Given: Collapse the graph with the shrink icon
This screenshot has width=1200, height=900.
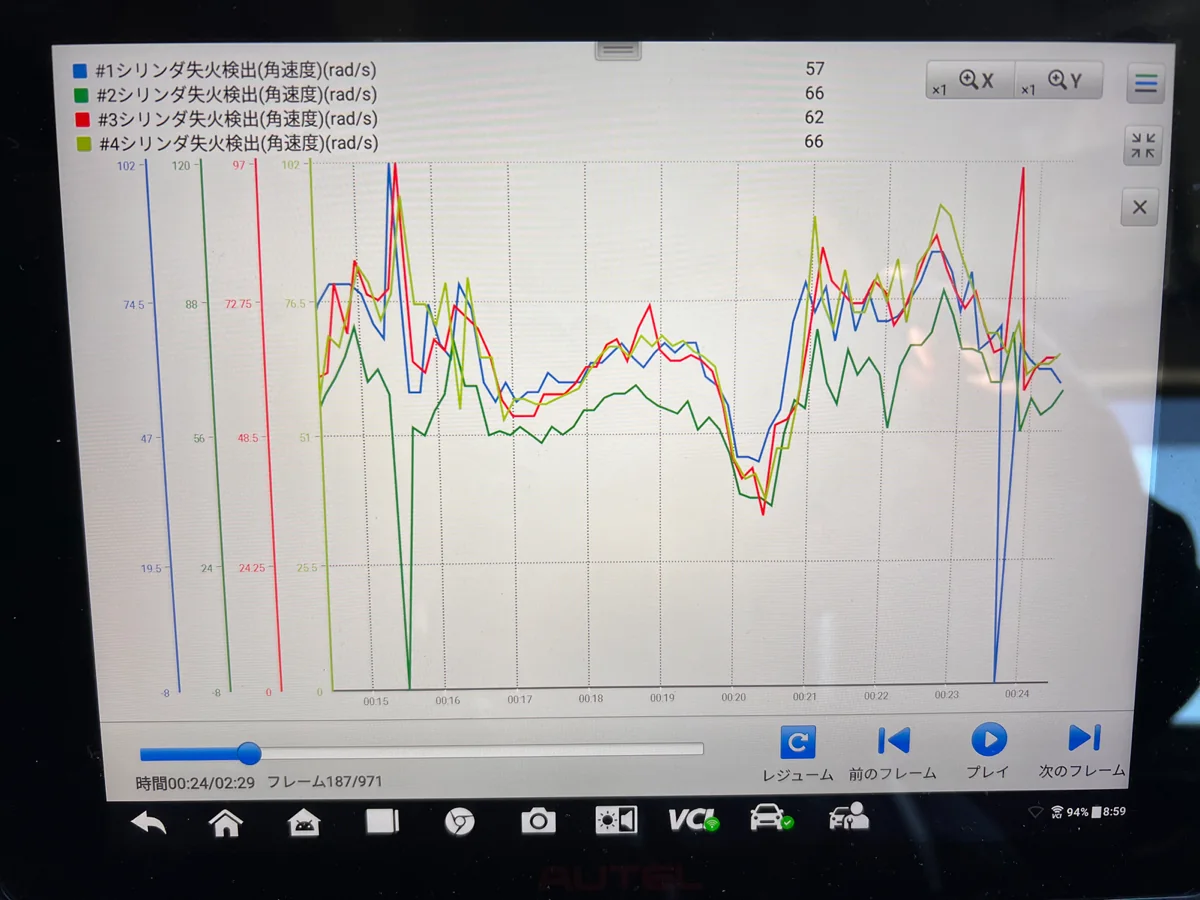Looking at the screenshot, I should [1142, 146].
